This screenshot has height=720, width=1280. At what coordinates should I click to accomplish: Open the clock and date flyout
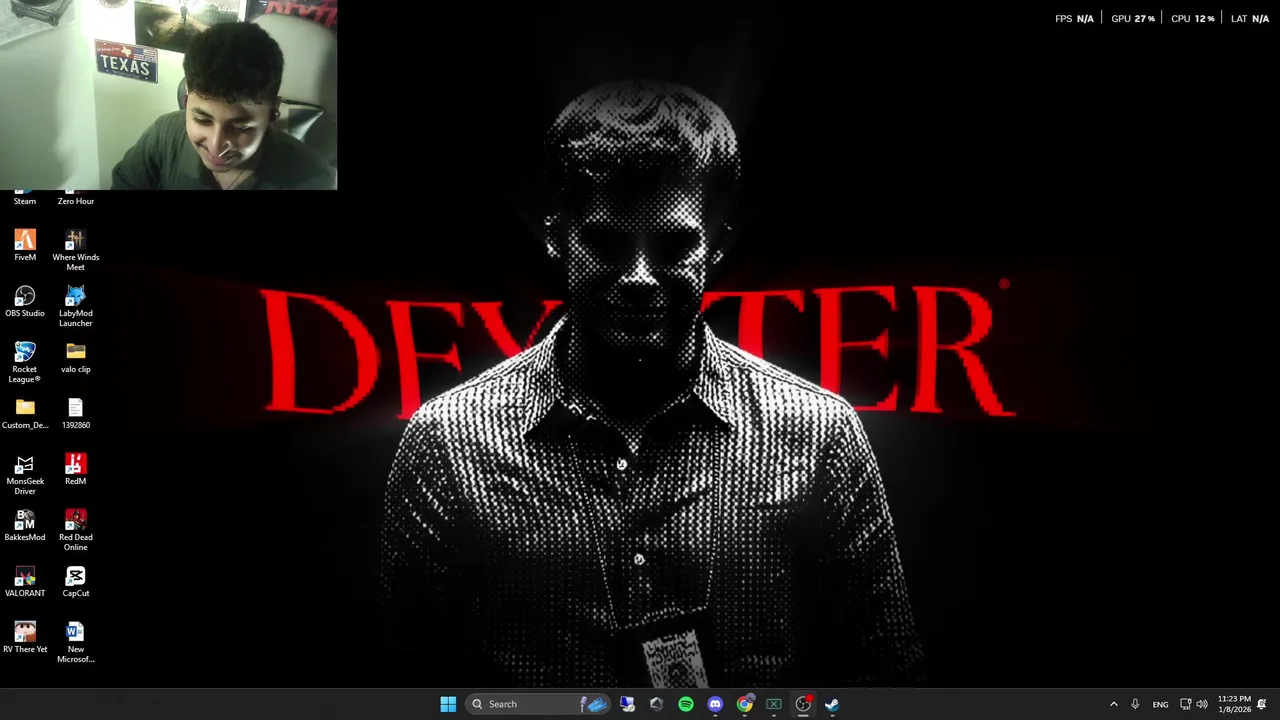click(1234, 704)
